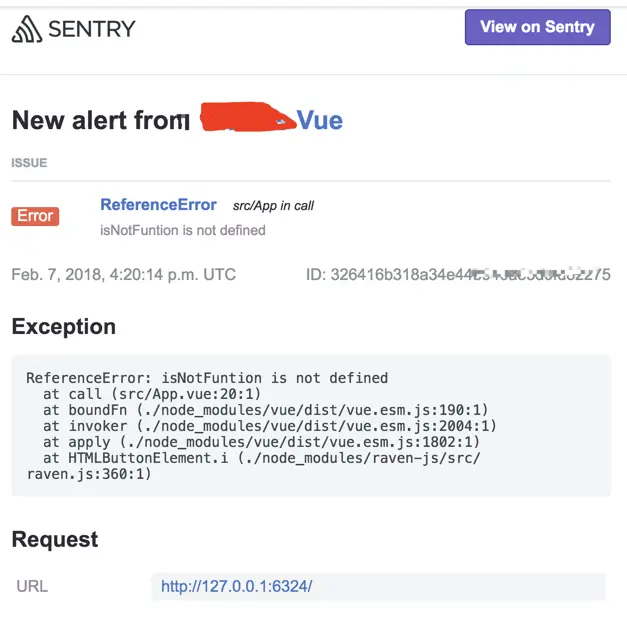Image resolution: width=627 pixels, height=632 pixels.
Task: Click the Exception heading
Action: pos(64,326)
